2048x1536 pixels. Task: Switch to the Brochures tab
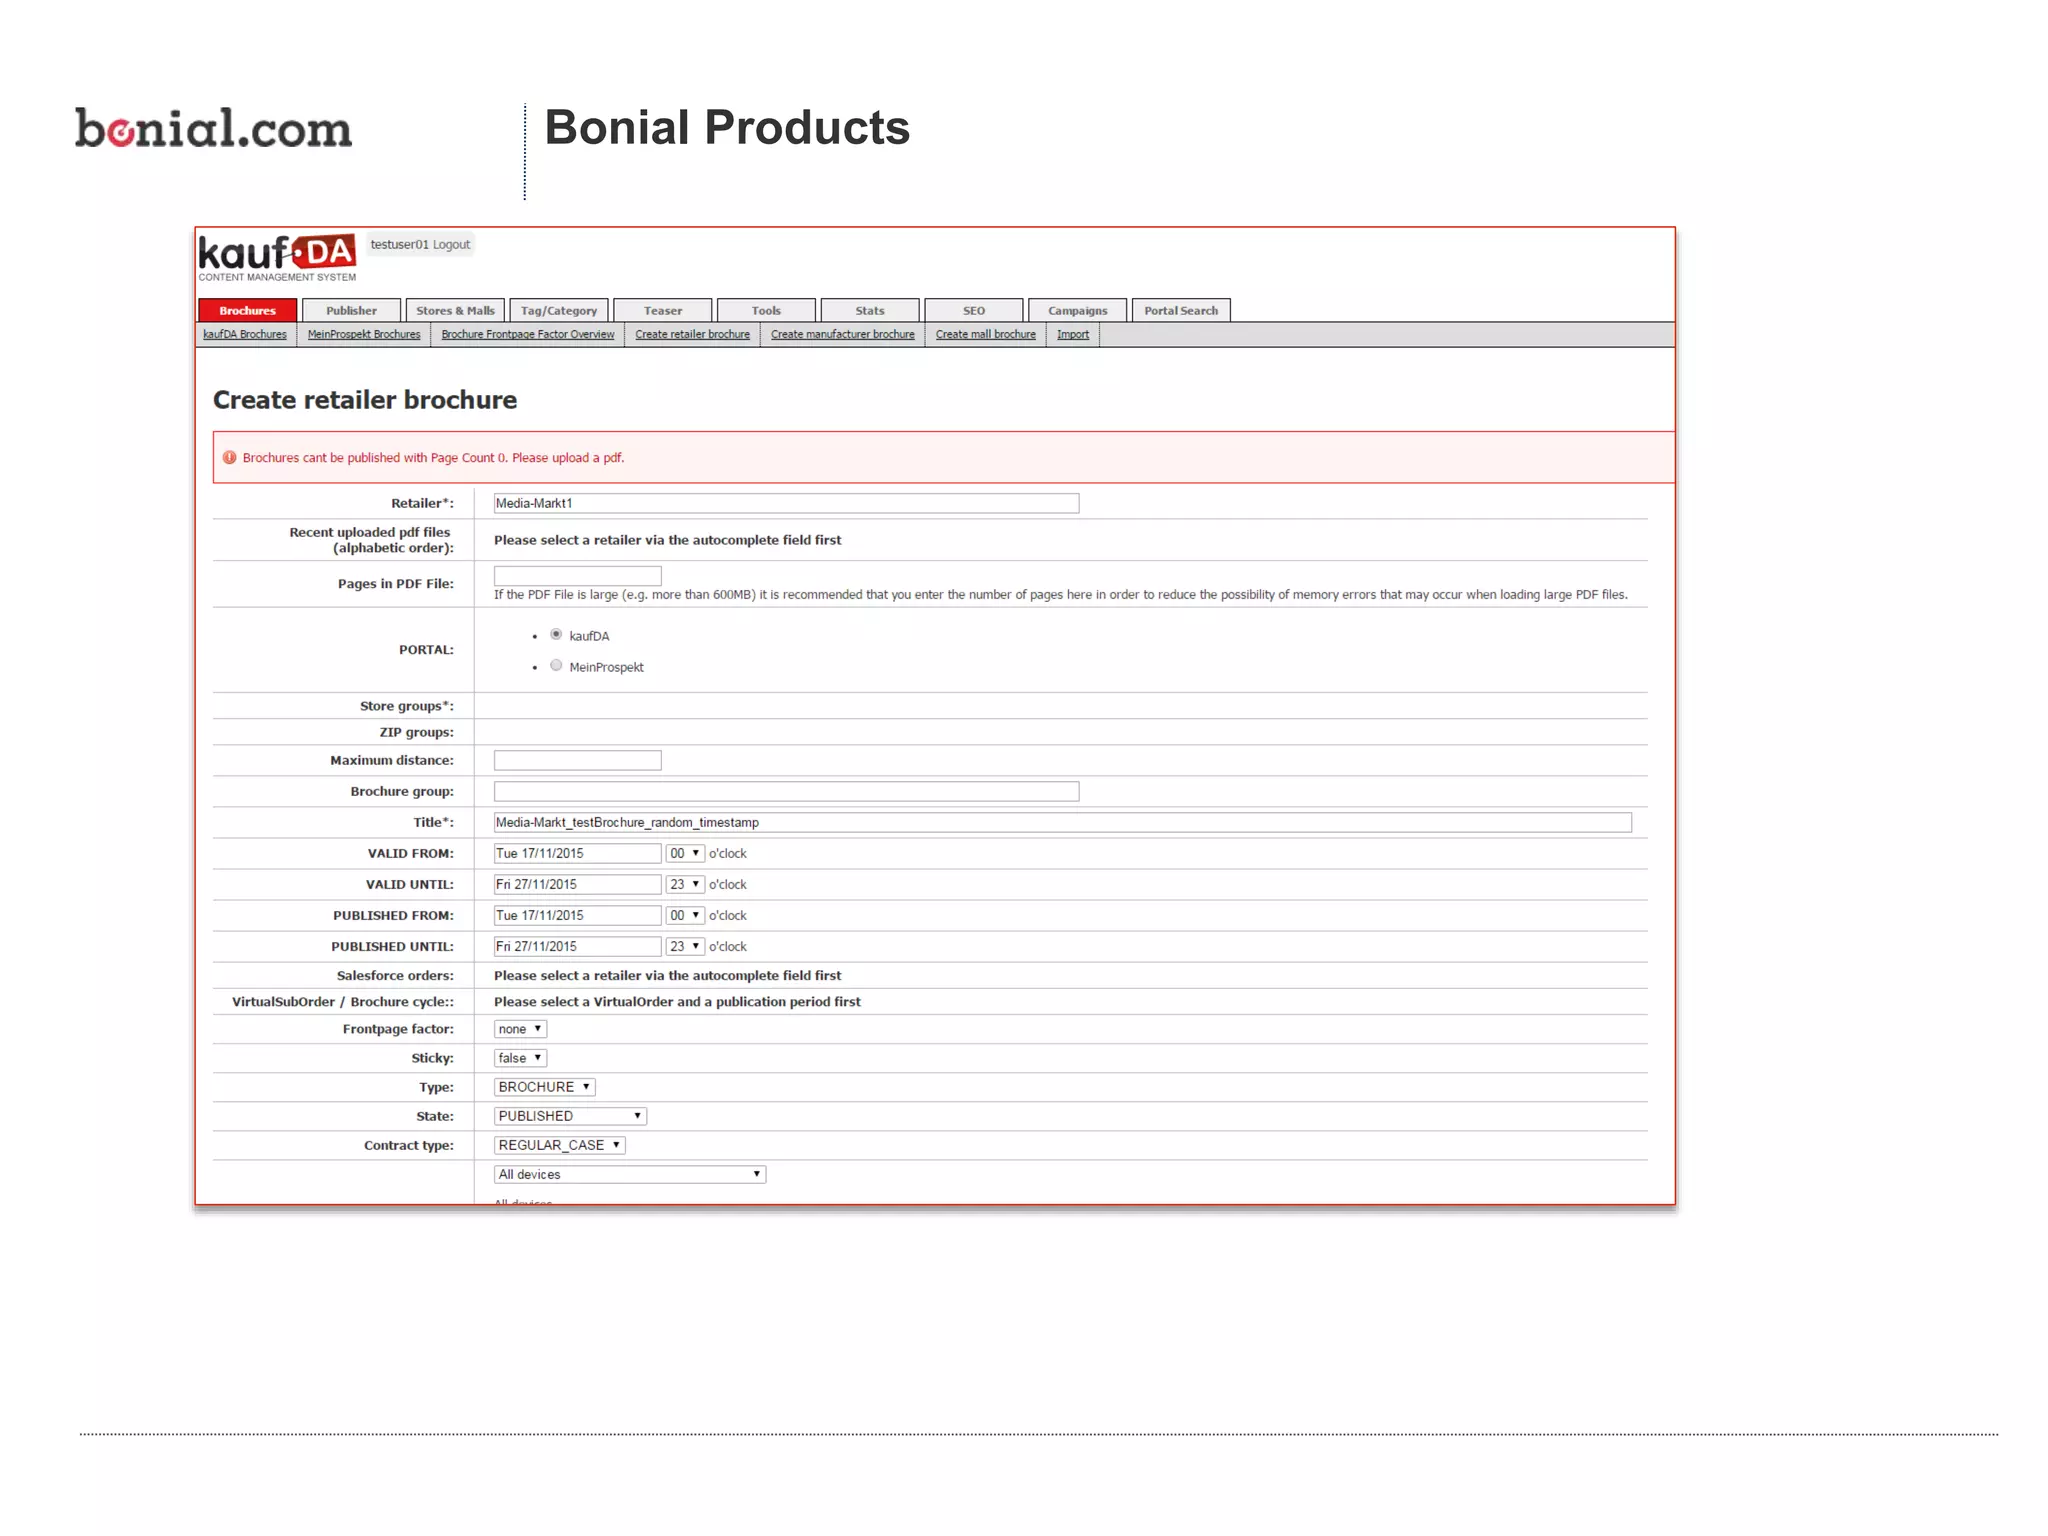tap(248, 310)
